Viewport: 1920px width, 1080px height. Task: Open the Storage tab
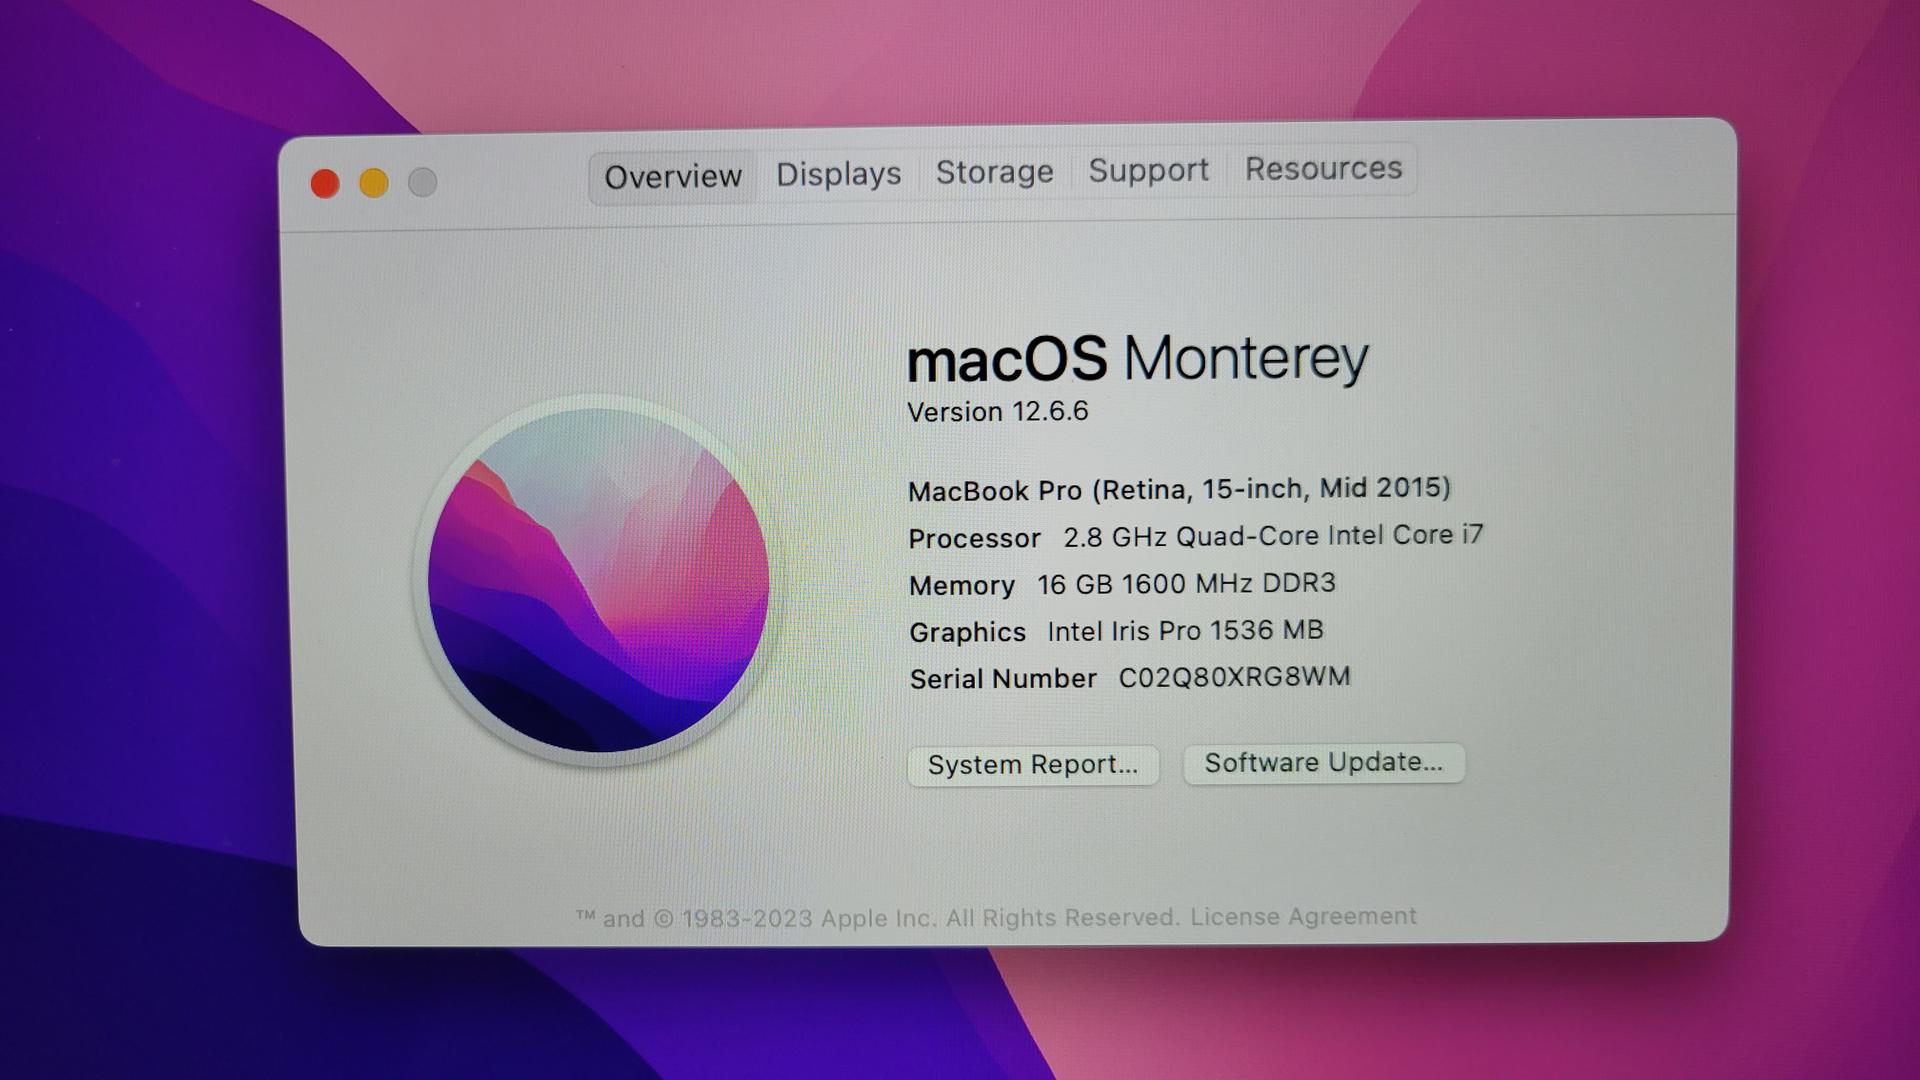[x=994, y=172]
